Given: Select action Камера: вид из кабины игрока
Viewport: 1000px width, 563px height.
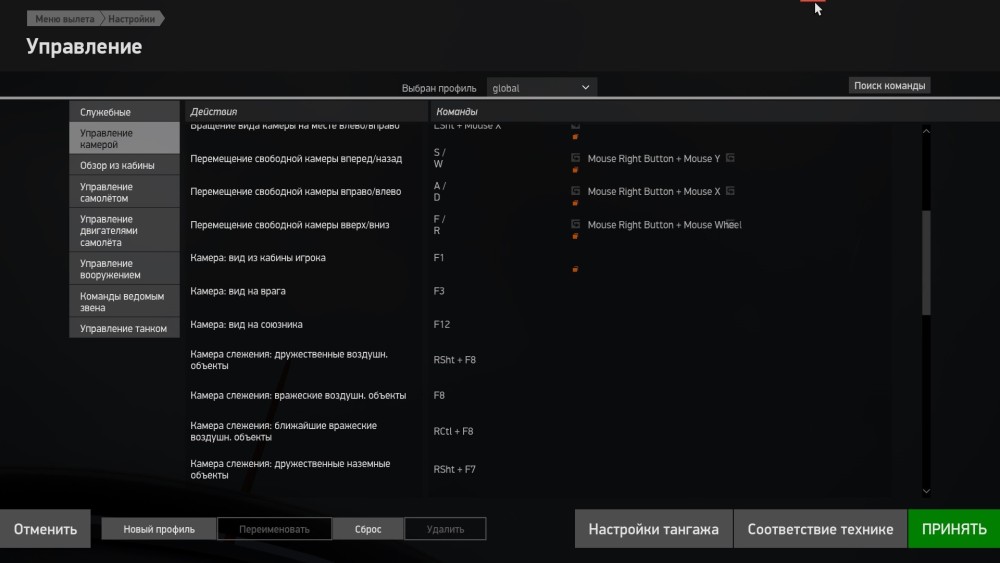Looking at the screenshot, I should pyautogui.click(x=258, y=258).
